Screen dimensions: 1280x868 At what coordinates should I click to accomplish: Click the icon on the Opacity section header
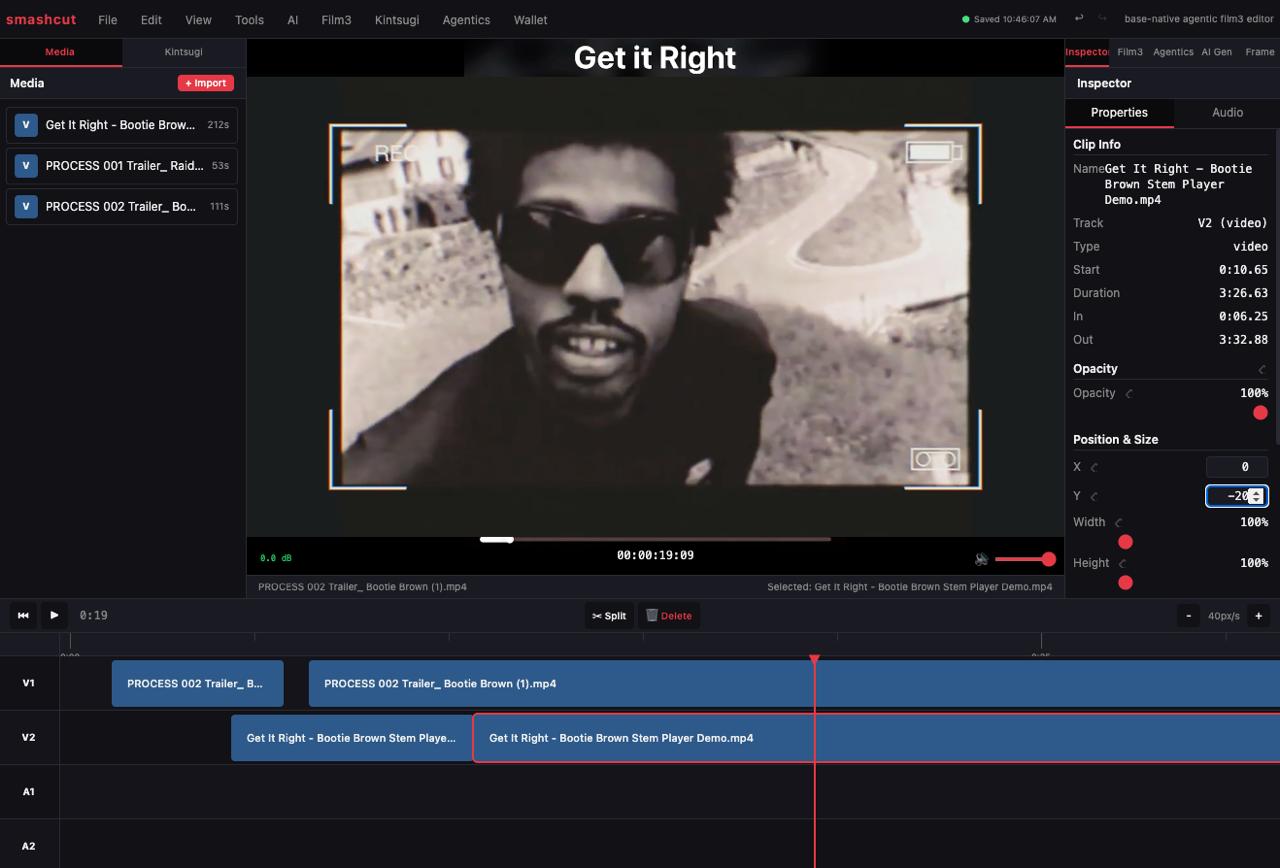[1262, 369]
